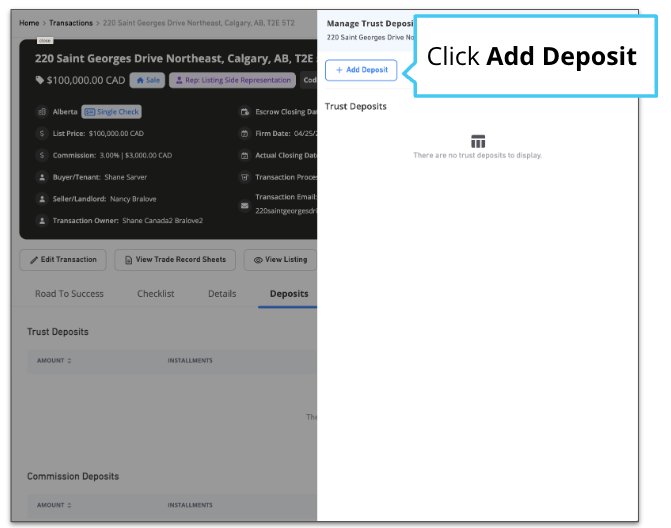Click the Firm Date calendar icon

click(x=245, y=133)
